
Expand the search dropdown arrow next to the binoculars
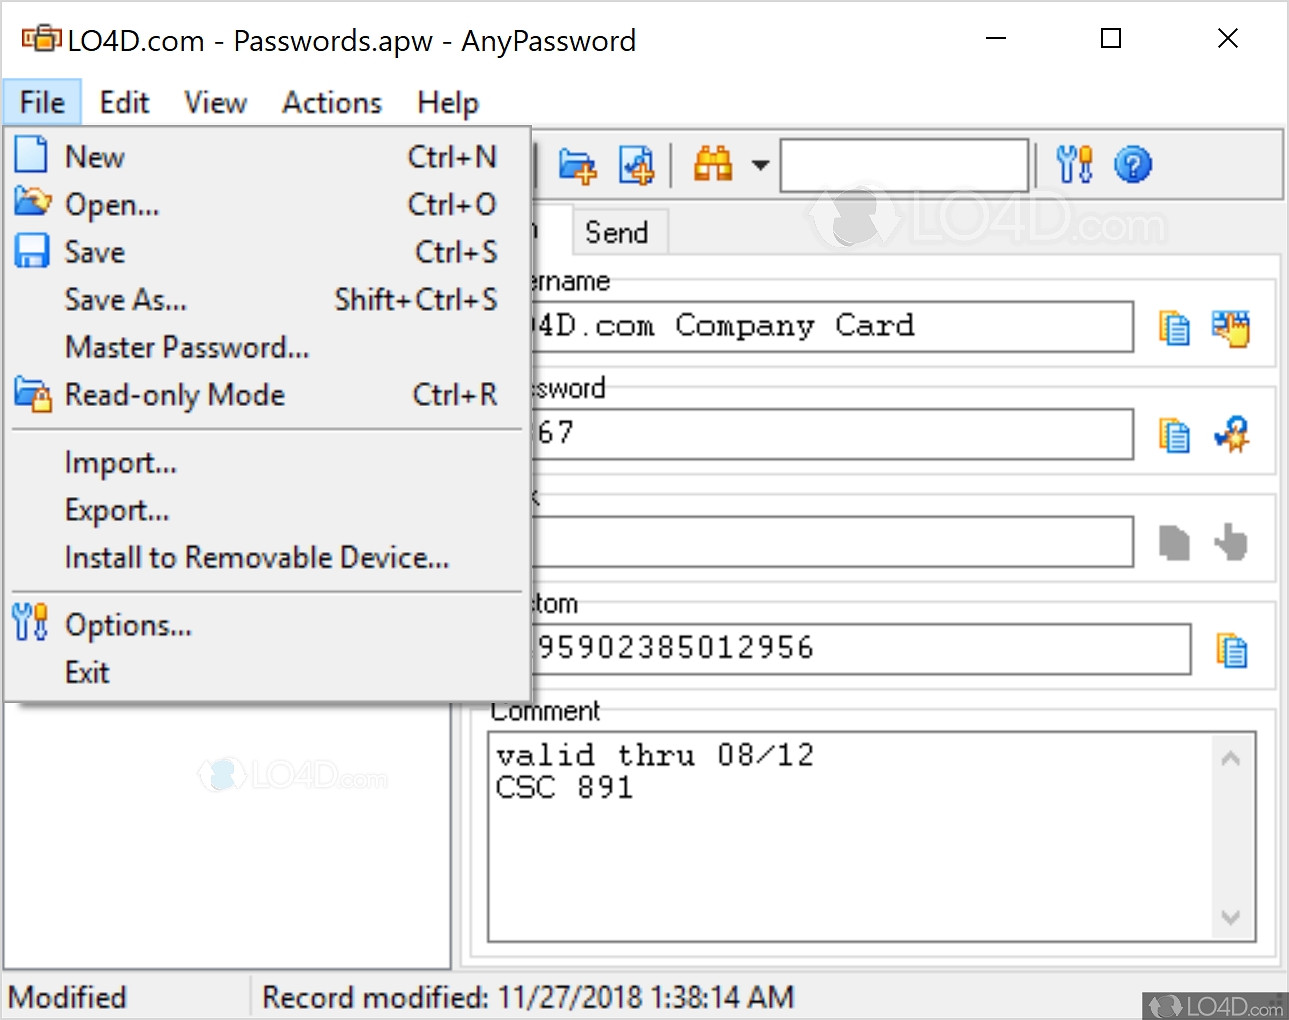coord(760,165)
